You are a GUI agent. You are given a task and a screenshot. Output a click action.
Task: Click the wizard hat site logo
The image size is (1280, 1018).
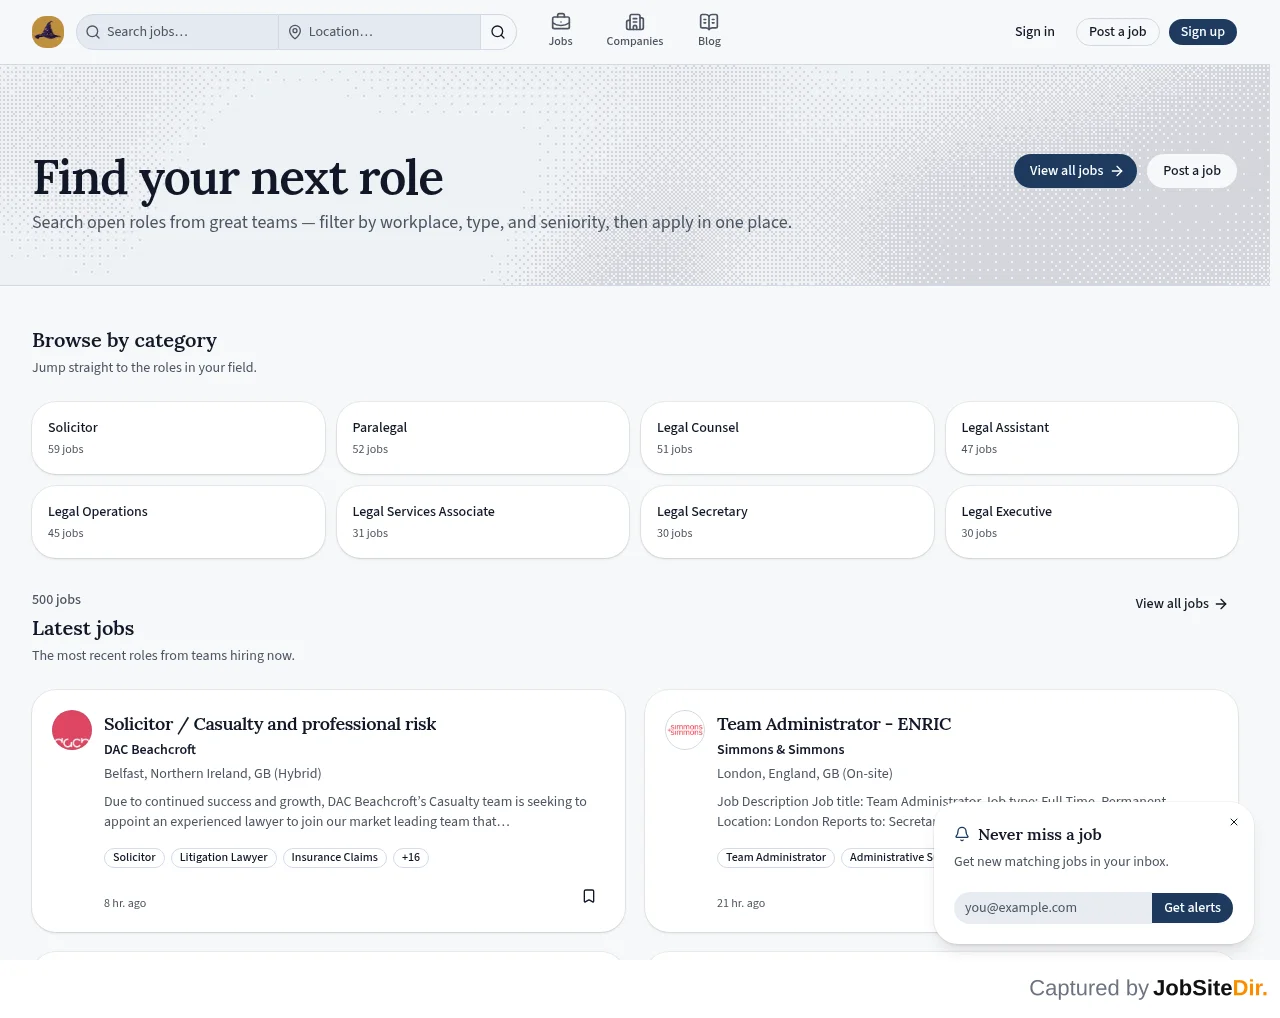tap(48, 32)
